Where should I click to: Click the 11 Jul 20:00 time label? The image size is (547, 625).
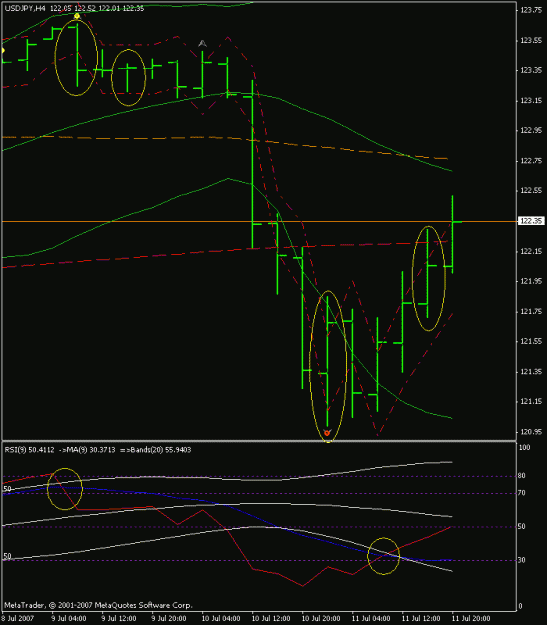click(471, 618)
